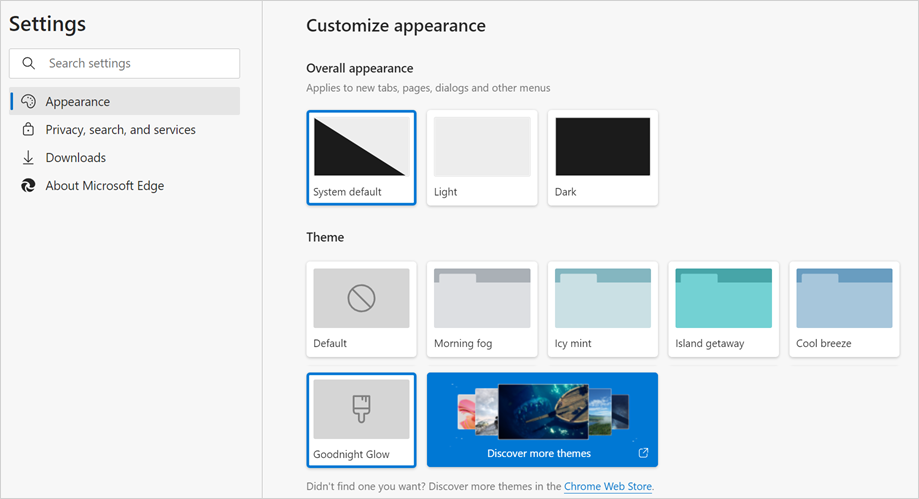Choose the Light overall appearance
919x499 pixels.
[482, 157]
